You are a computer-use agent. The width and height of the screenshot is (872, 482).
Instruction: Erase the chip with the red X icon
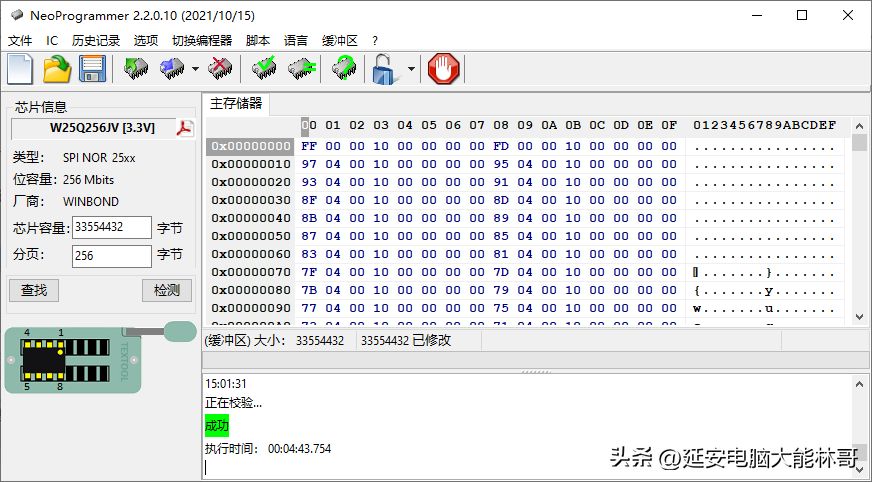click(220, 68)
